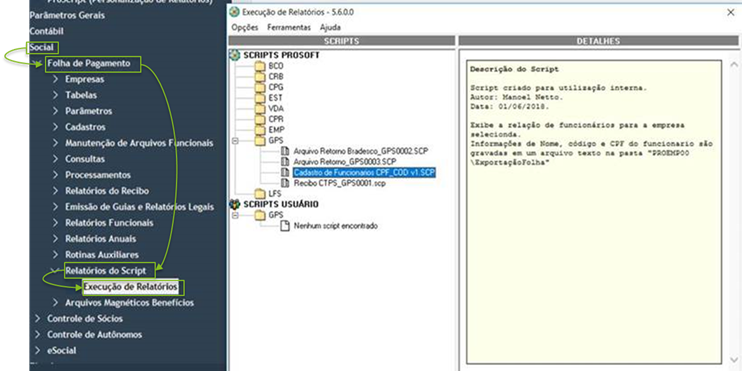Expand the Parâmetros submenu

(56, 111)
